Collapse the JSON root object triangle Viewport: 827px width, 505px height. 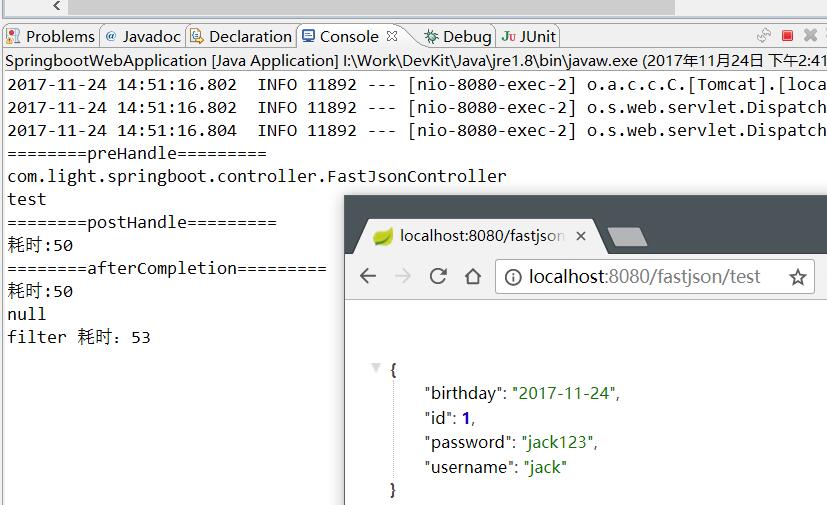[376, 367]
